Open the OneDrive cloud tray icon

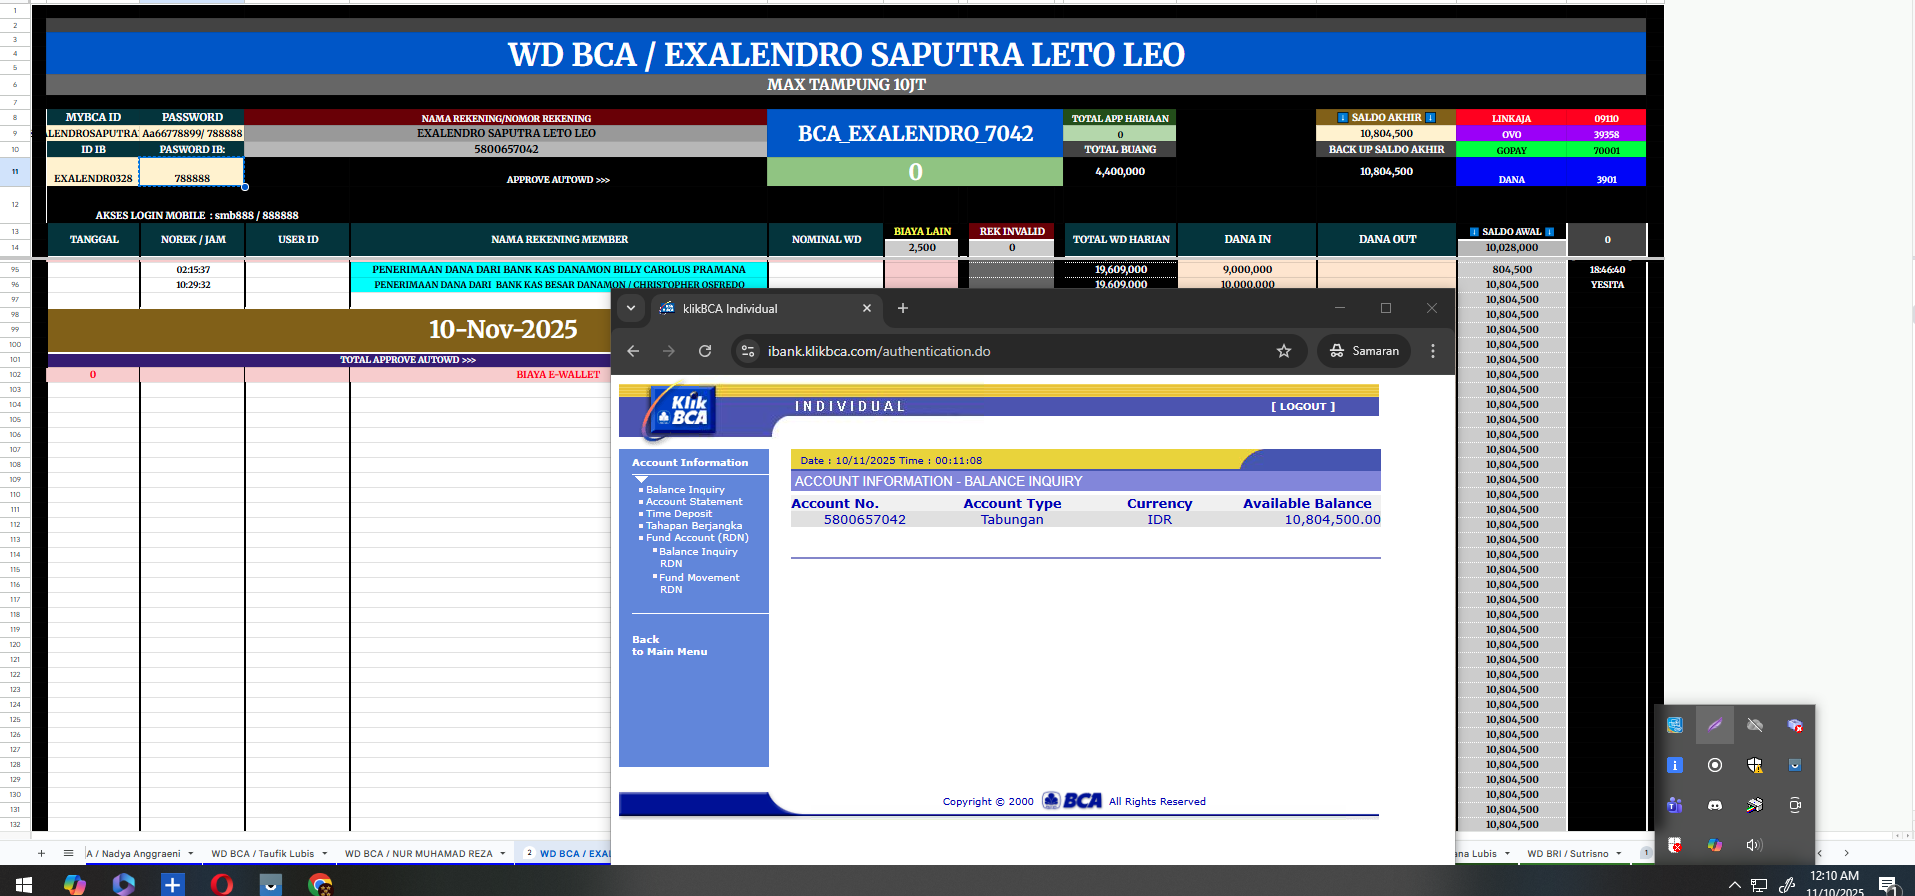(1755, 725)
